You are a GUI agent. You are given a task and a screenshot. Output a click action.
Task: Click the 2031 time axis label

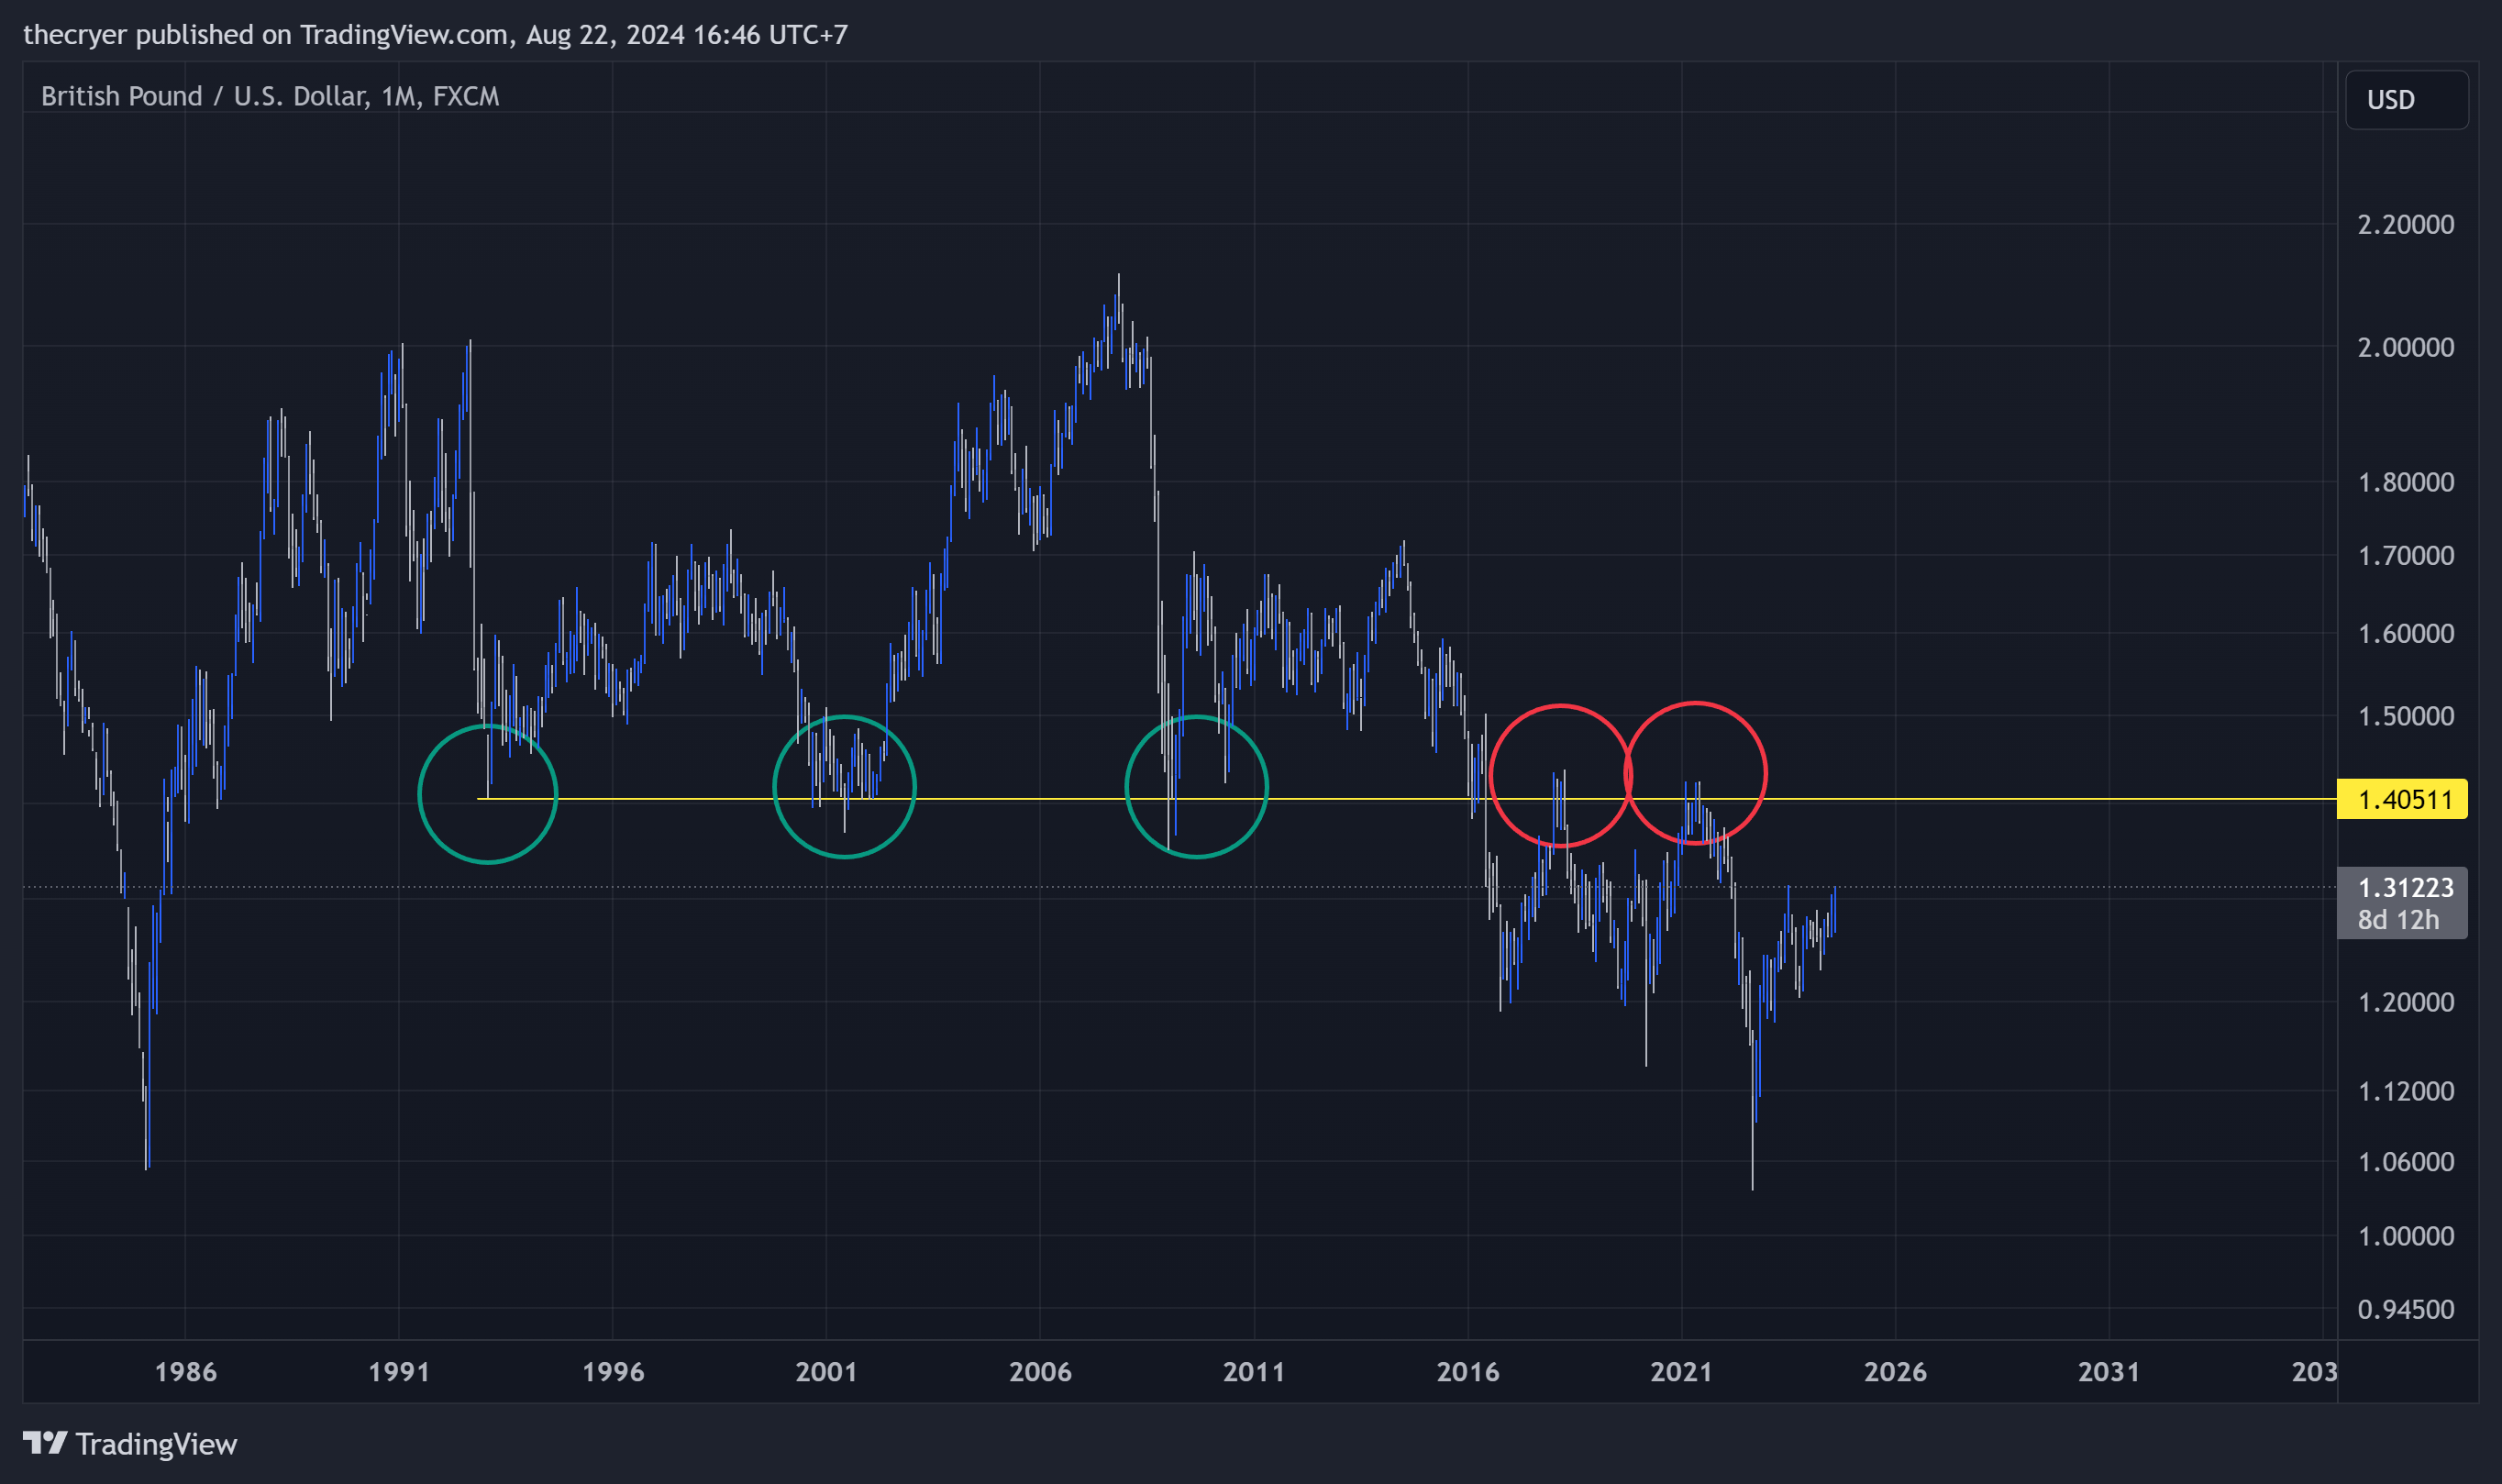pyautogui.click(x=2109, y=1371)
